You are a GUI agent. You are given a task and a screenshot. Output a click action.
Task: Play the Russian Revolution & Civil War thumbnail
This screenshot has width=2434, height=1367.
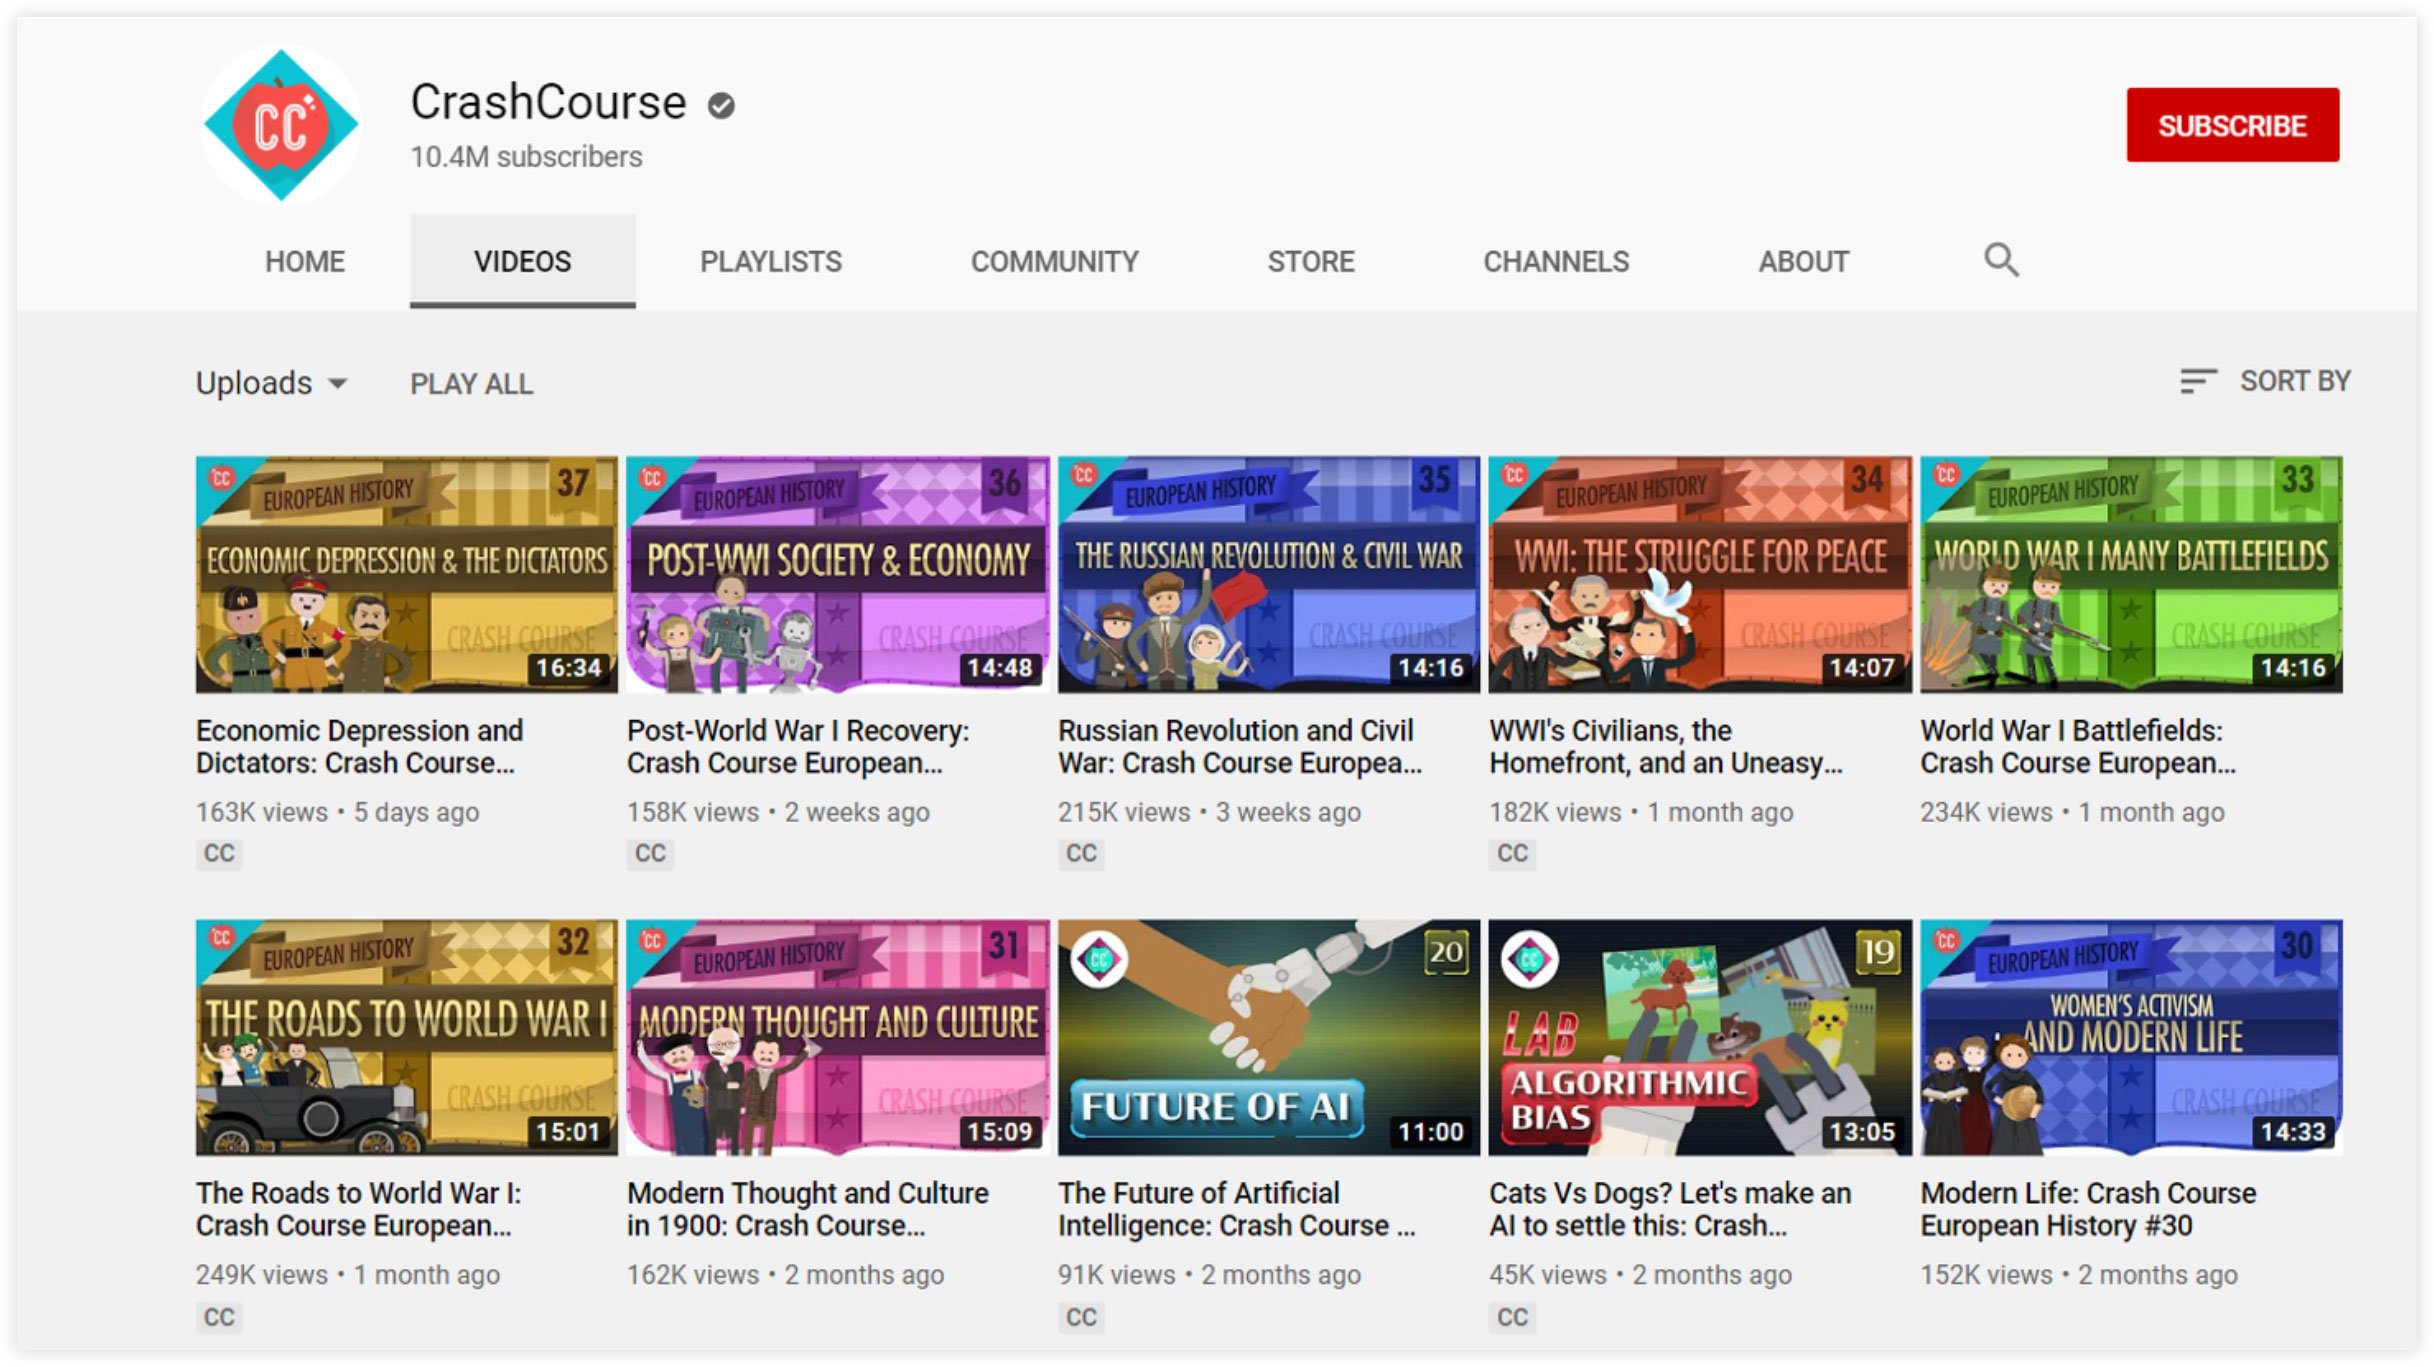coord(1269,575)
